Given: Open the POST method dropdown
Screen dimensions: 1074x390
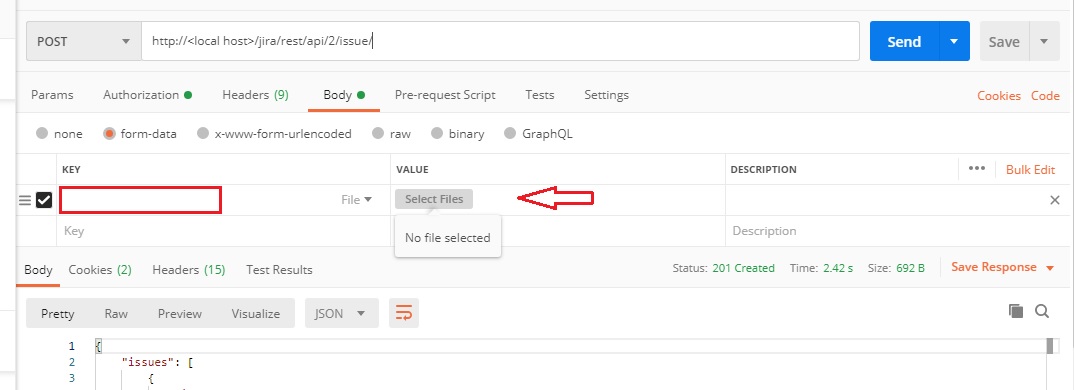Looking at the screenshot, I should 84,41.
